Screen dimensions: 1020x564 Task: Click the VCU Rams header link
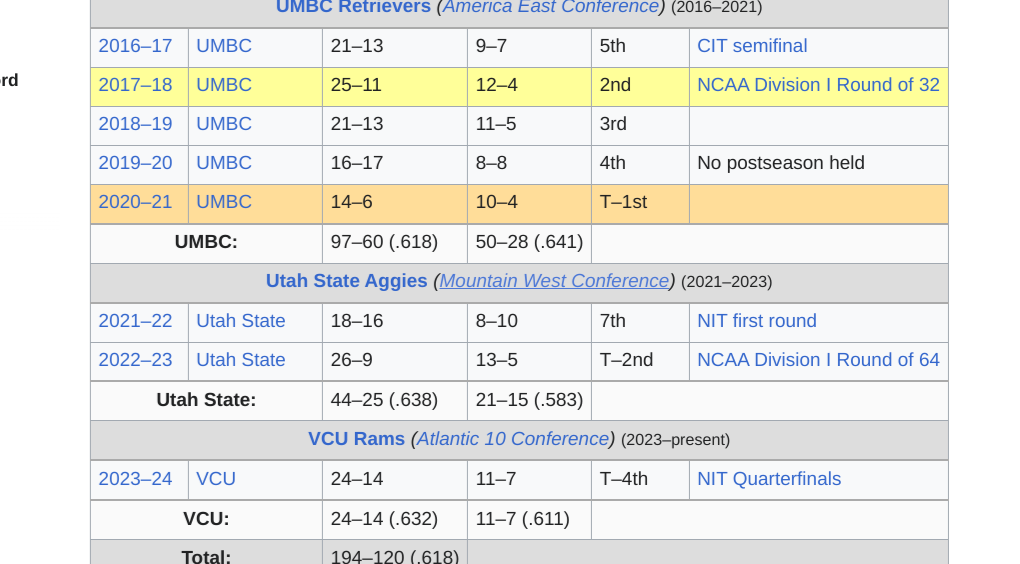pos(356,439)
